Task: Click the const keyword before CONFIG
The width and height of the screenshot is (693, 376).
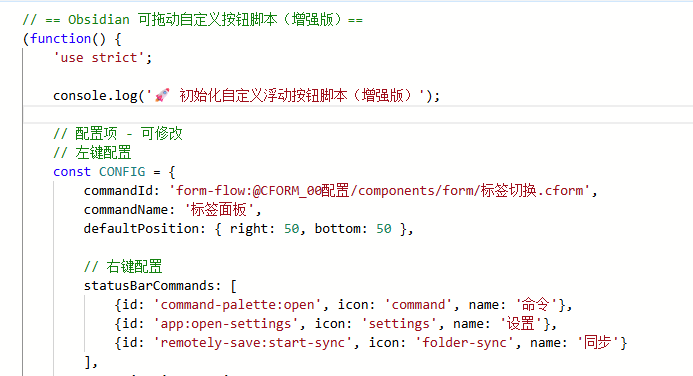Action: click(72, 172)
